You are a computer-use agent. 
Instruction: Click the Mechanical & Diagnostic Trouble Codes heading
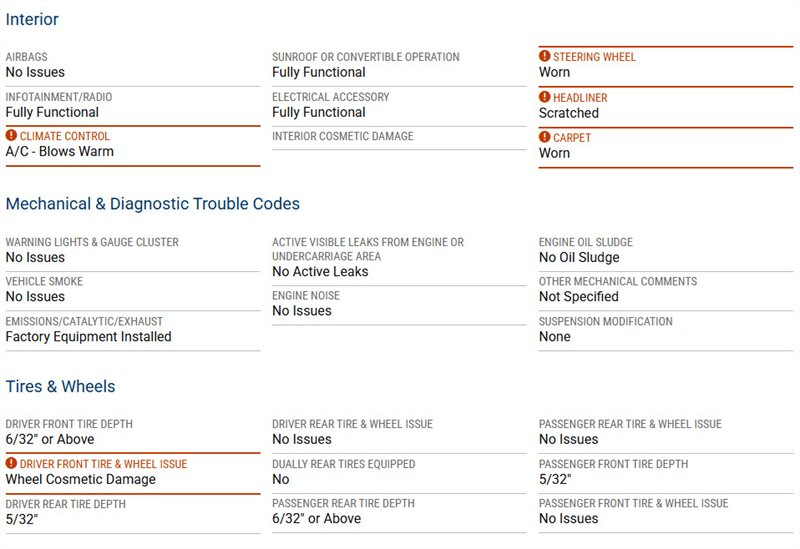(152, 204)
